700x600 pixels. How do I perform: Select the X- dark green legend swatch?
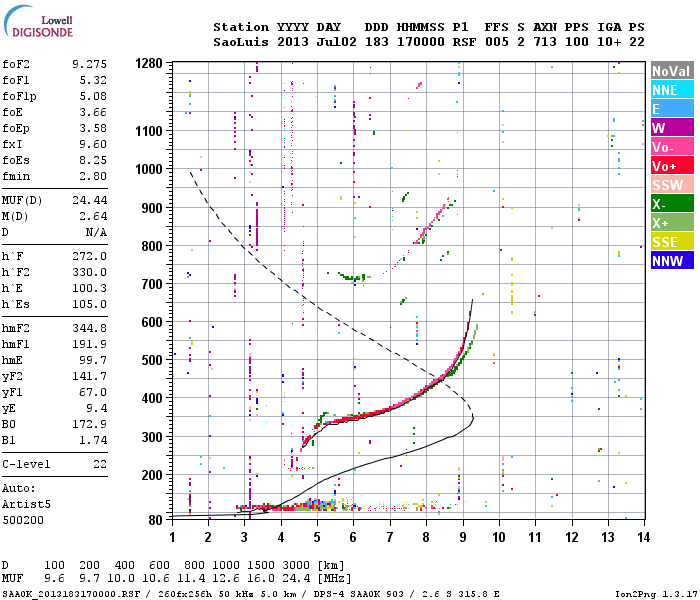(x=672, y=204)
